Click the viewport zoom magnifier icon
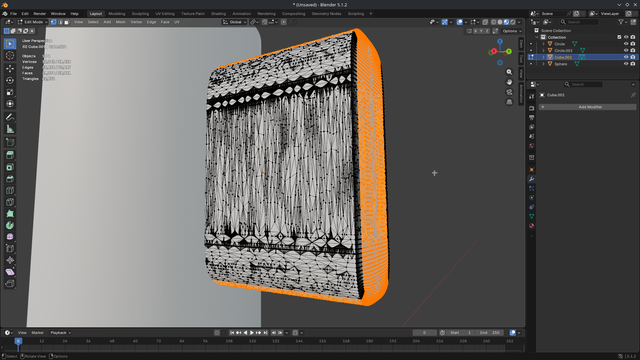 [x=509, y=72]
